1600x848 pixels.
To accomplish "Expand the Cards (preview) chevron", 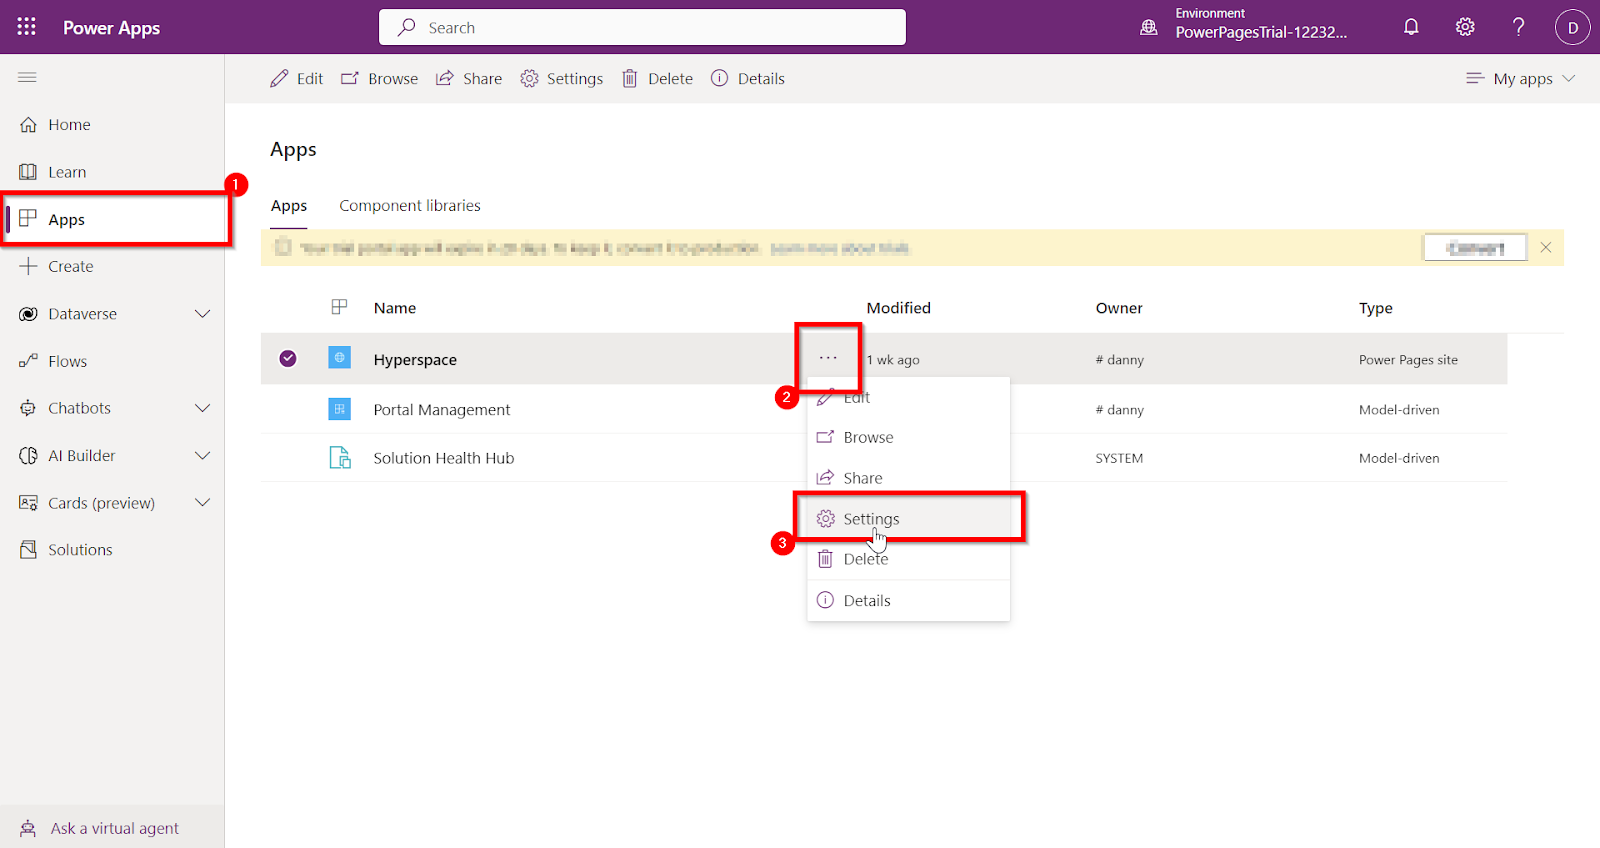I will 202,502.
